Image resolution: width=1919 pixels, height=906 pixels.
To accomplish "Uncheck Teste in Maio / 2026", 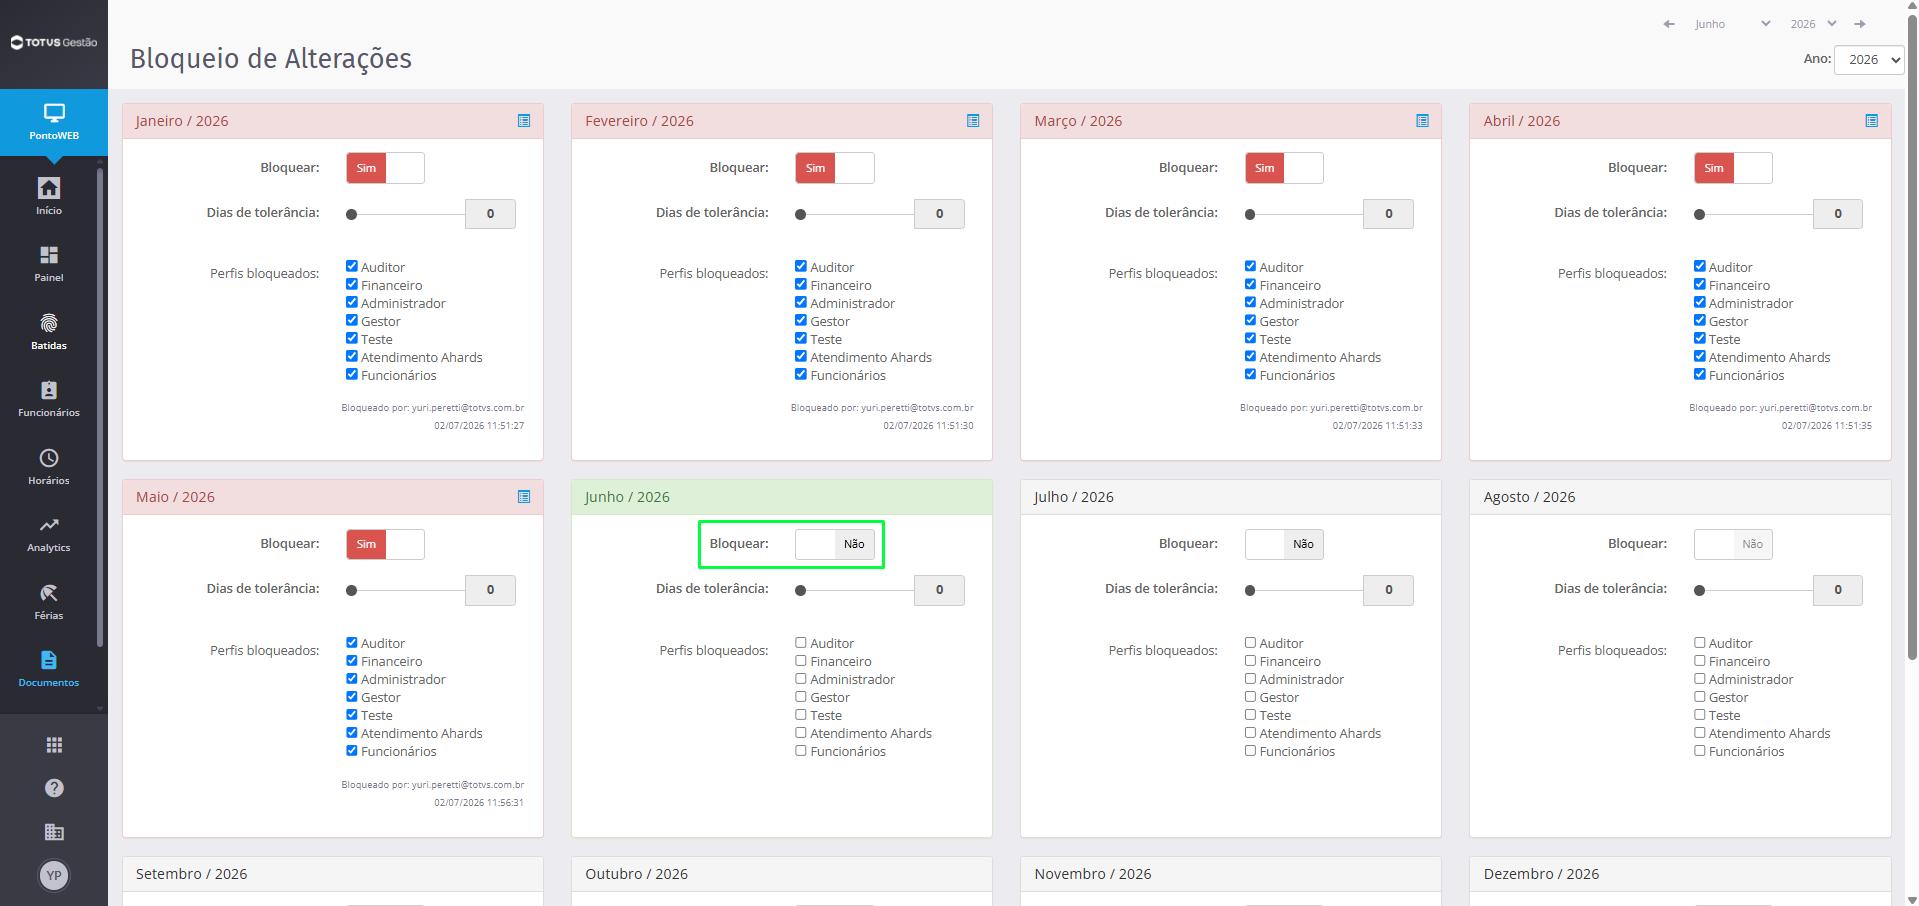I will click(352, 714).
